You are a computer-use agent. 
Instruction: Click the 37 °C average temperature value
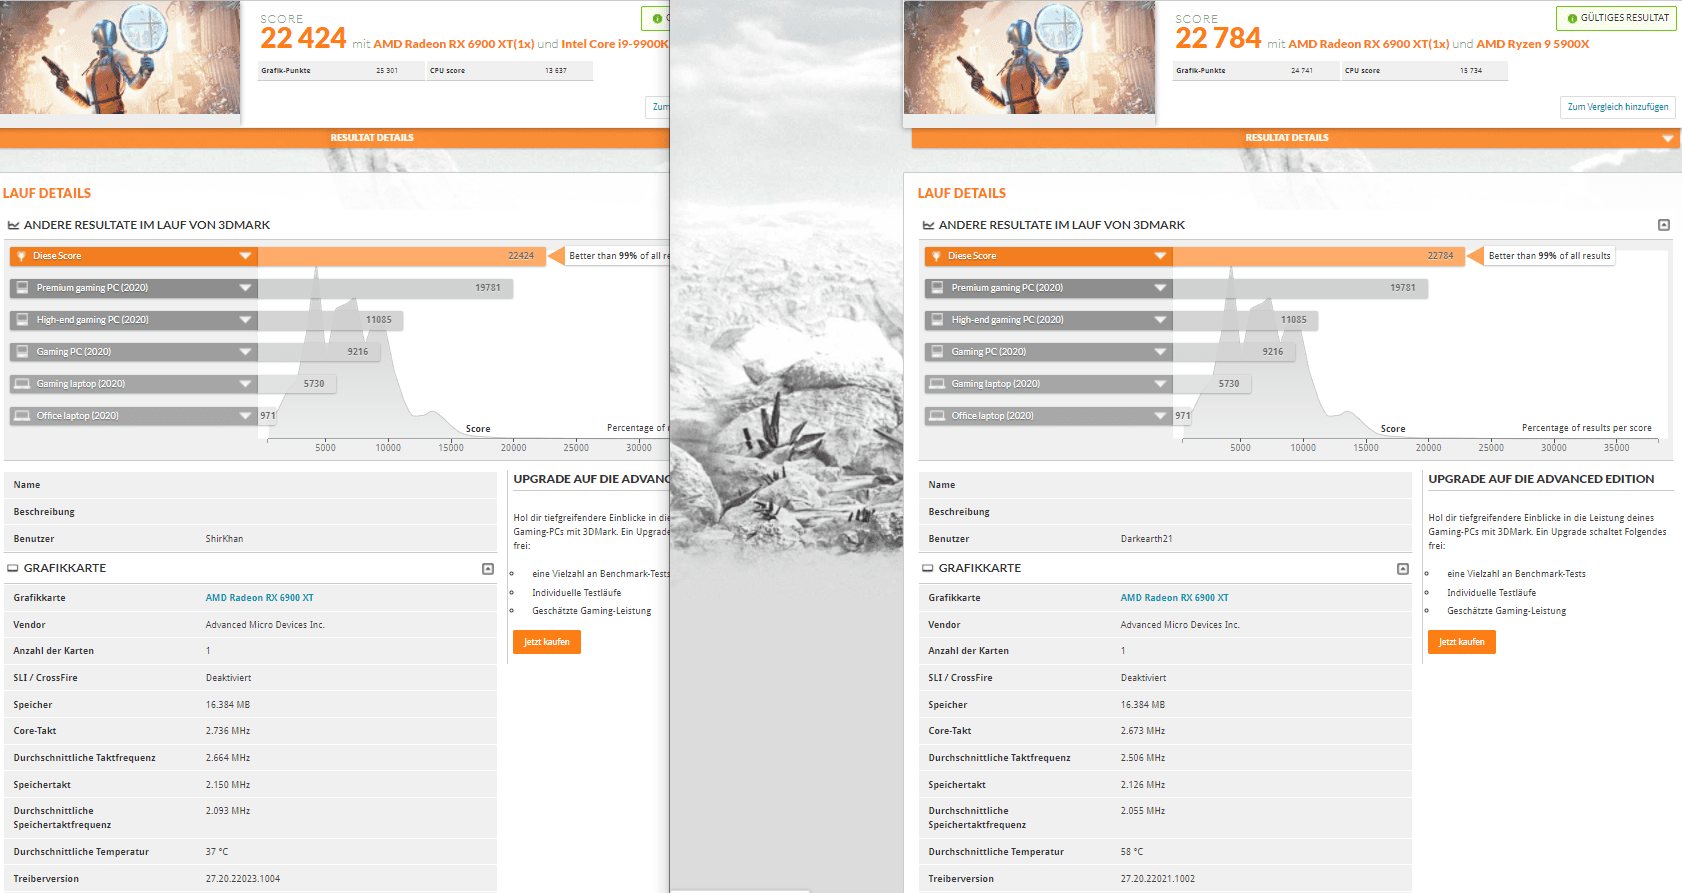(x=217, y=852)
